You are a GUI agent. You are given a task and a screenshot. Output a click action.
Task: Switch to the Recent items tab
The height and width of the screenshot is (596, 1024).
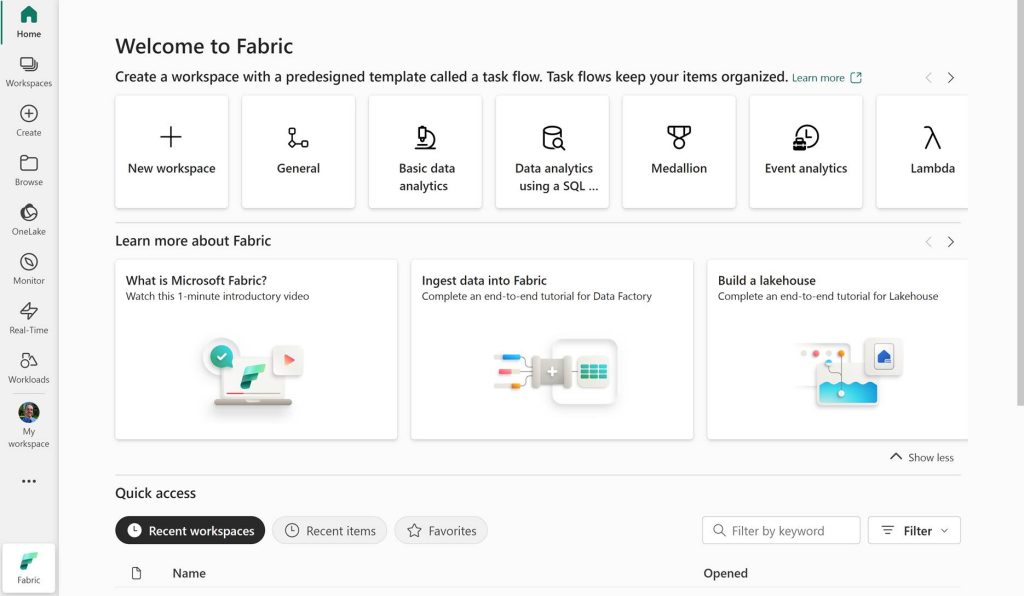pyautogui.click(x=330, y=531)
